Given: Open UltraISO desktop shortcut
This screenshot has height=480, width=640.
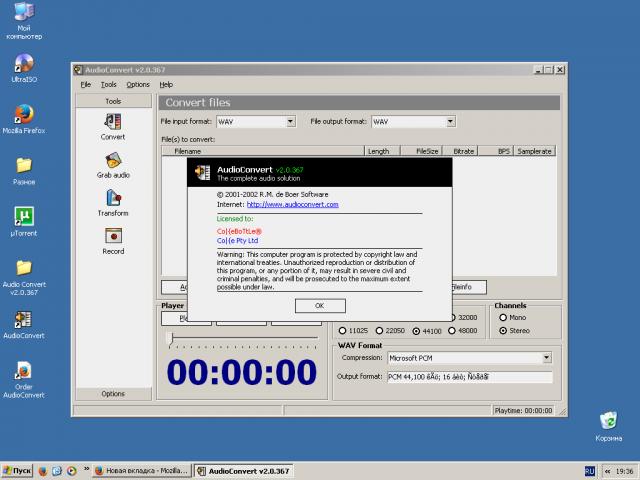Looking at the screenshot, I should pos(24,65).
